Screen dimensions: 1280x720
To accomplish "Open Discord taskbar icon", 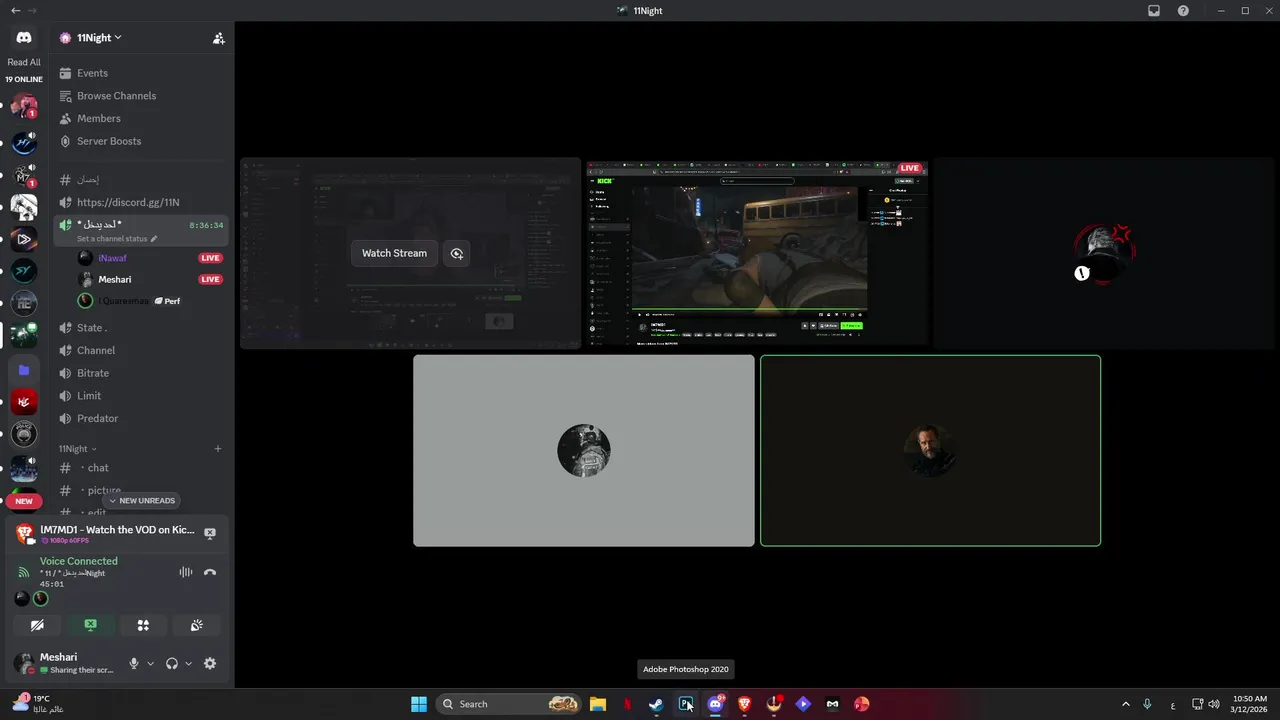I will pos(715,704).
